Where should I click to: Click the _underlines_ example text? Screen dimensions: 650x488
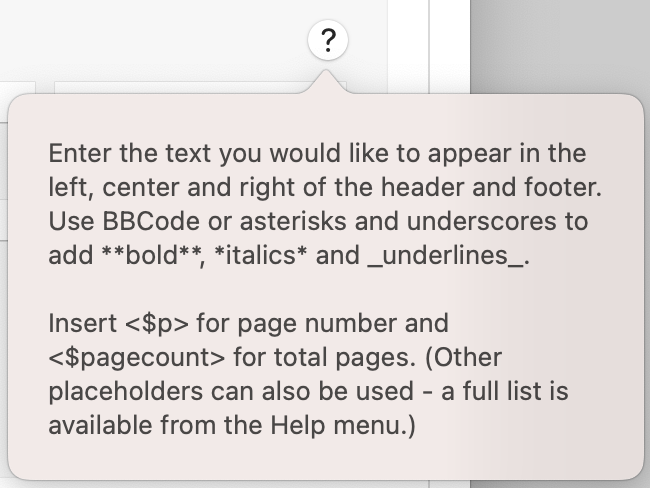click(x=446, y=256)
